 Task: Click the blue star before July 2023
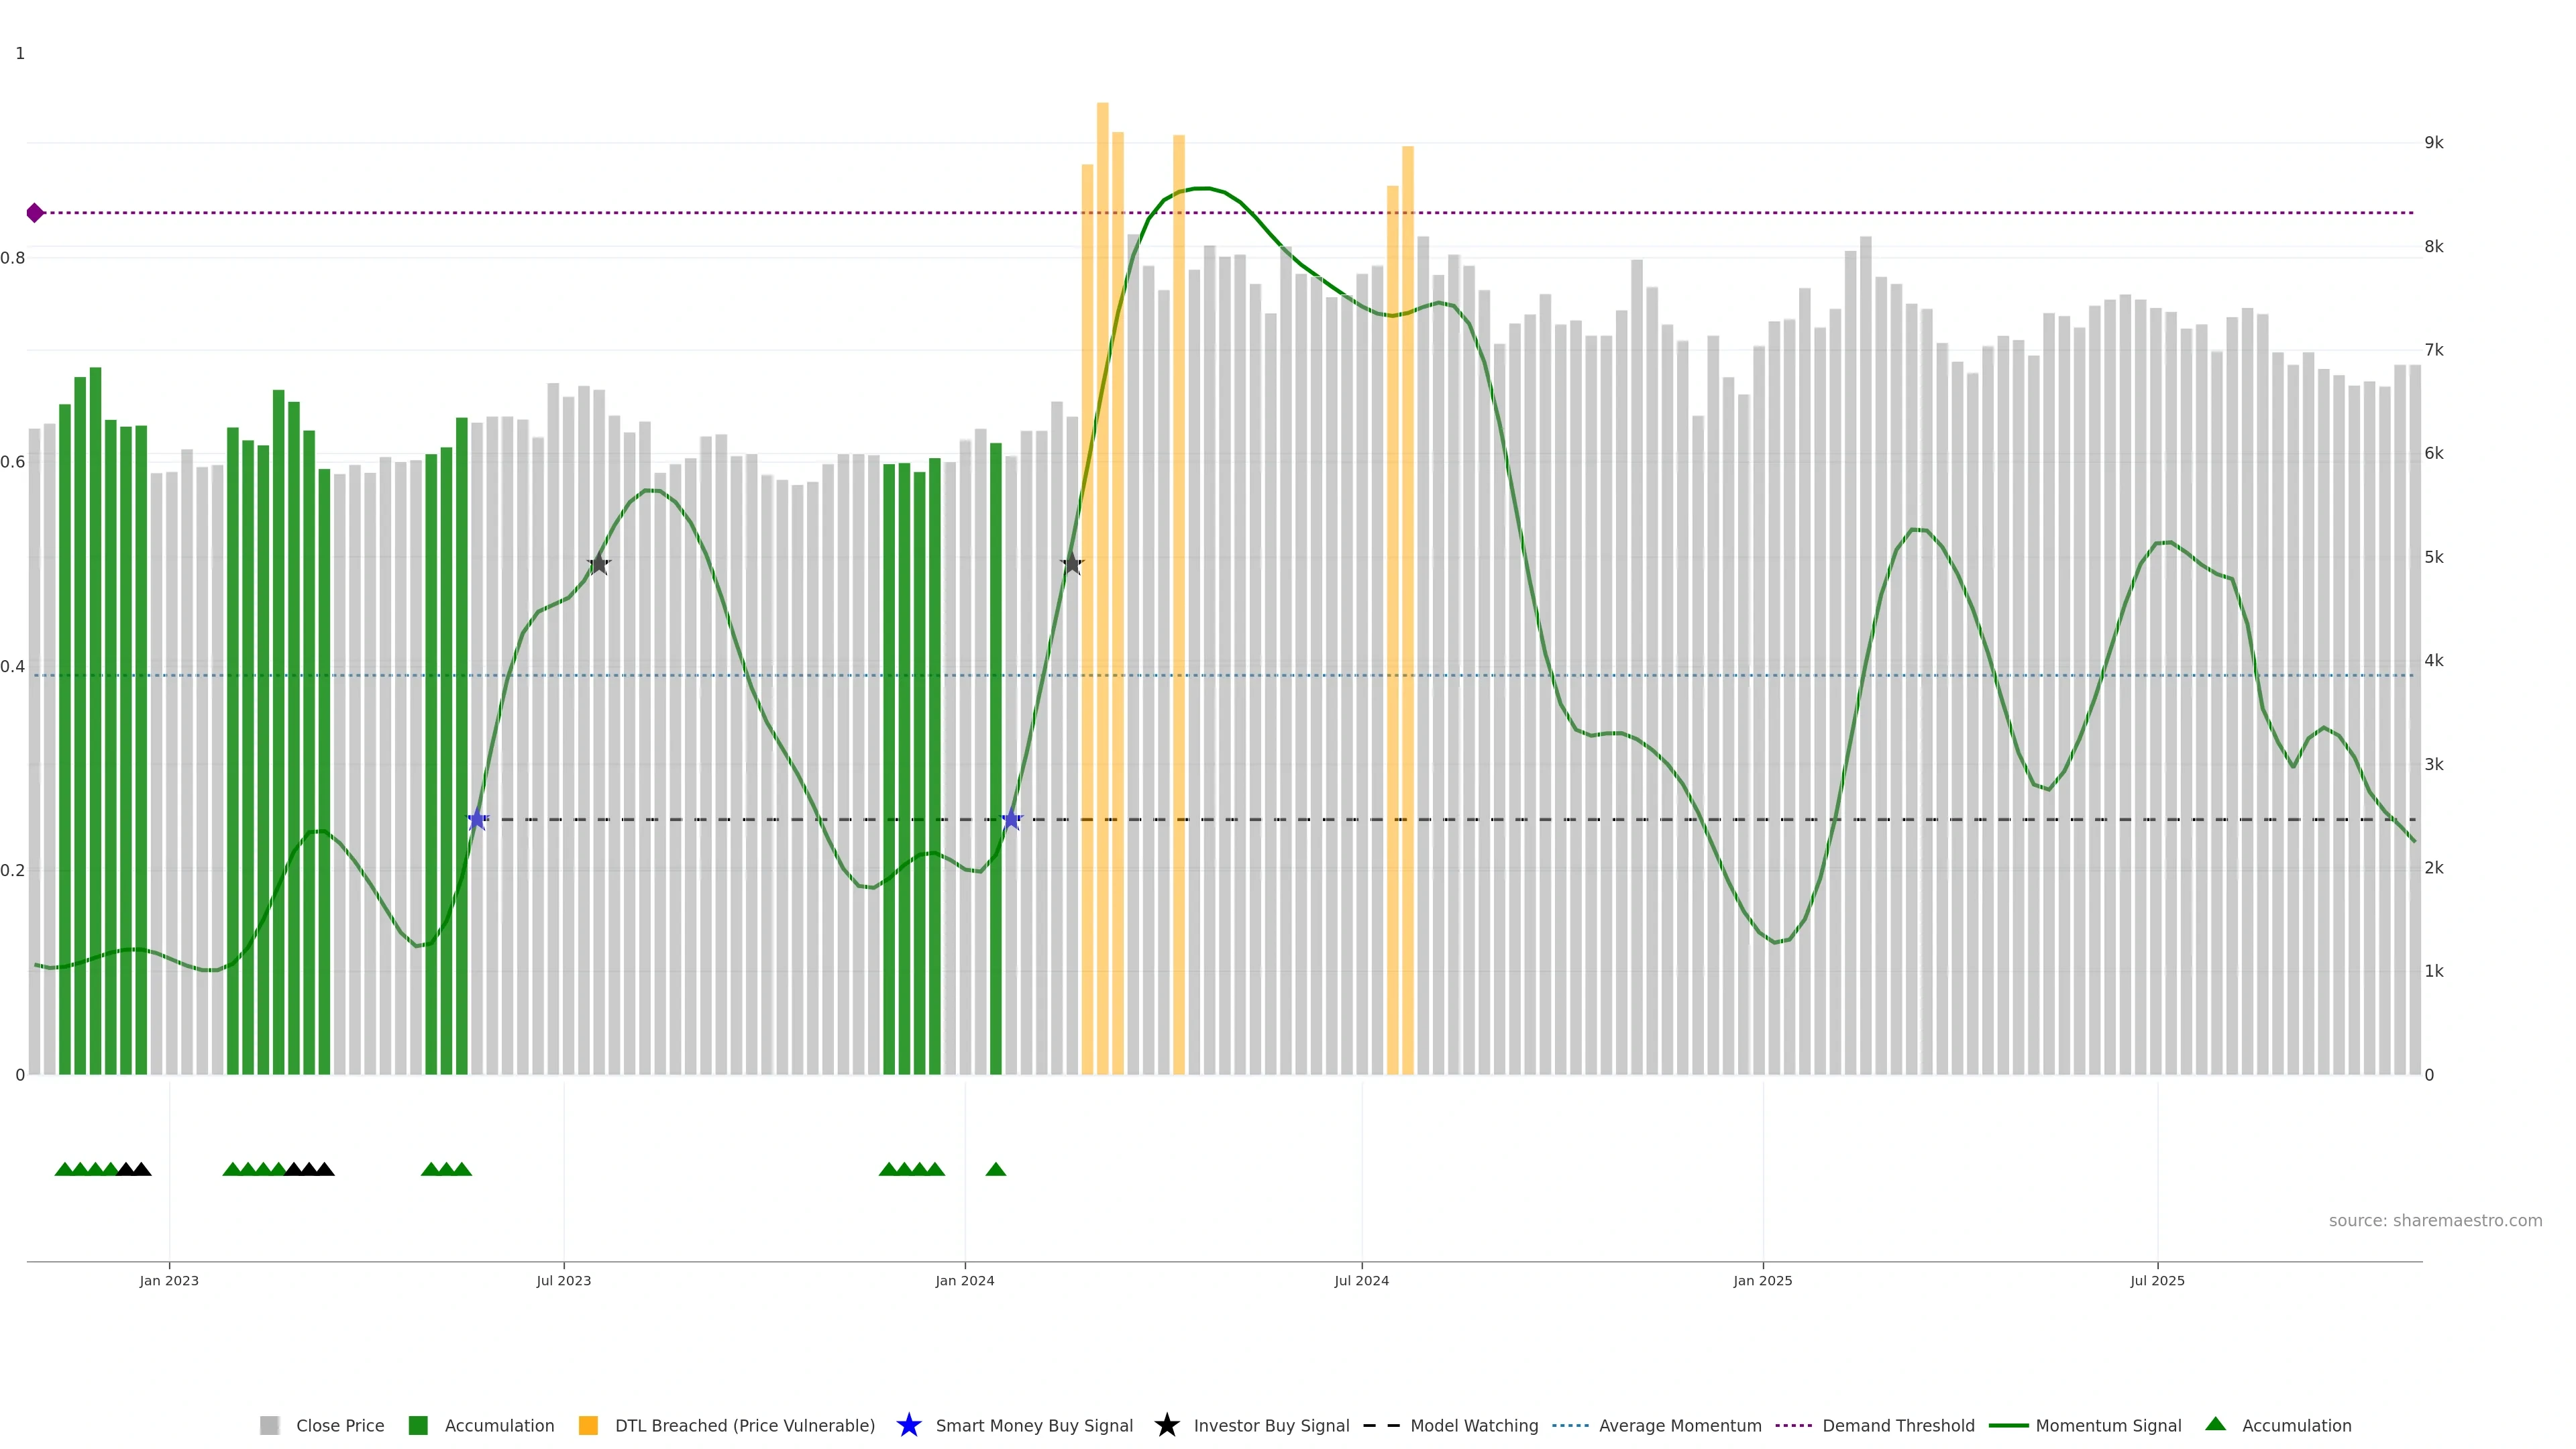click(x=477, y=820)
